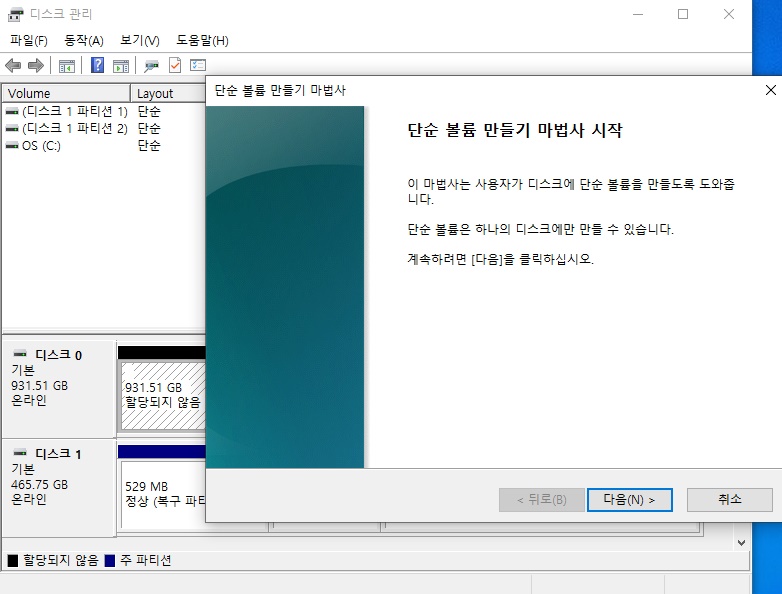782x594 pixels.
Task: Open the 도움말(H) menu
Action: pyautogui.click(x=202, y=40)
